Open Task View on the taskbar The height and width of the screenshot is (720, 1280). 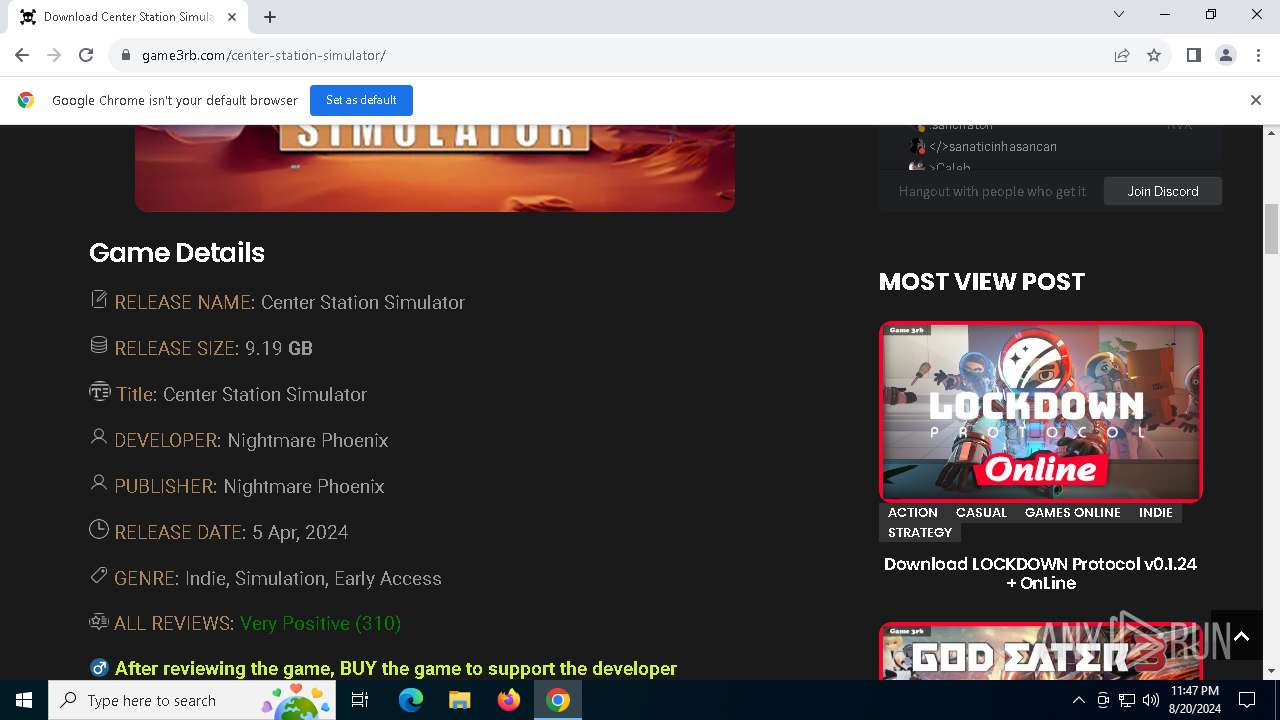click(360, 700)
